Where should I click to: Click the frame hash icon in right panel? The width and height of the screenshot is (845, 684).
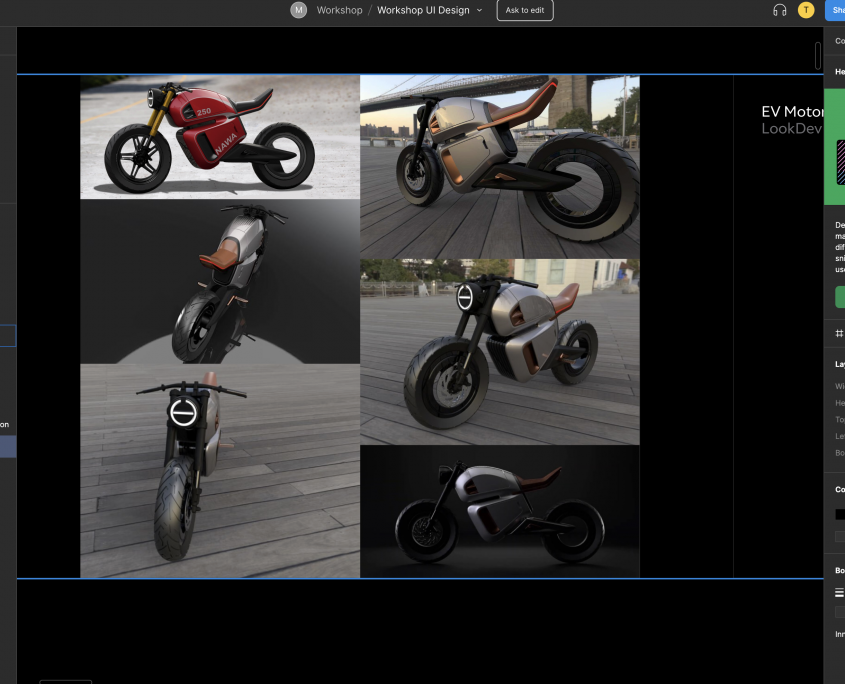click(x=839, y=334)
